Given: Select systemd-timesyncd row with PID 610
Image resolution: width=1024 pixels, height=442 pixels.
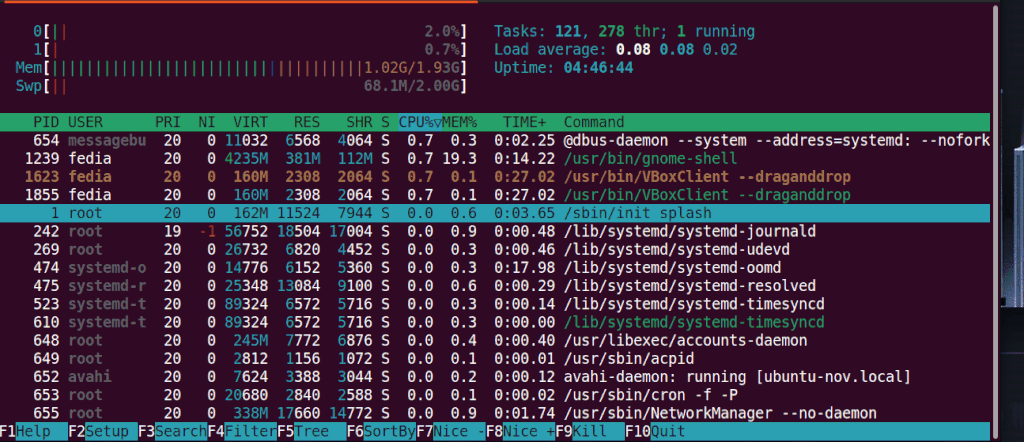Looking at the screenshot, I should tap(495, 323).
